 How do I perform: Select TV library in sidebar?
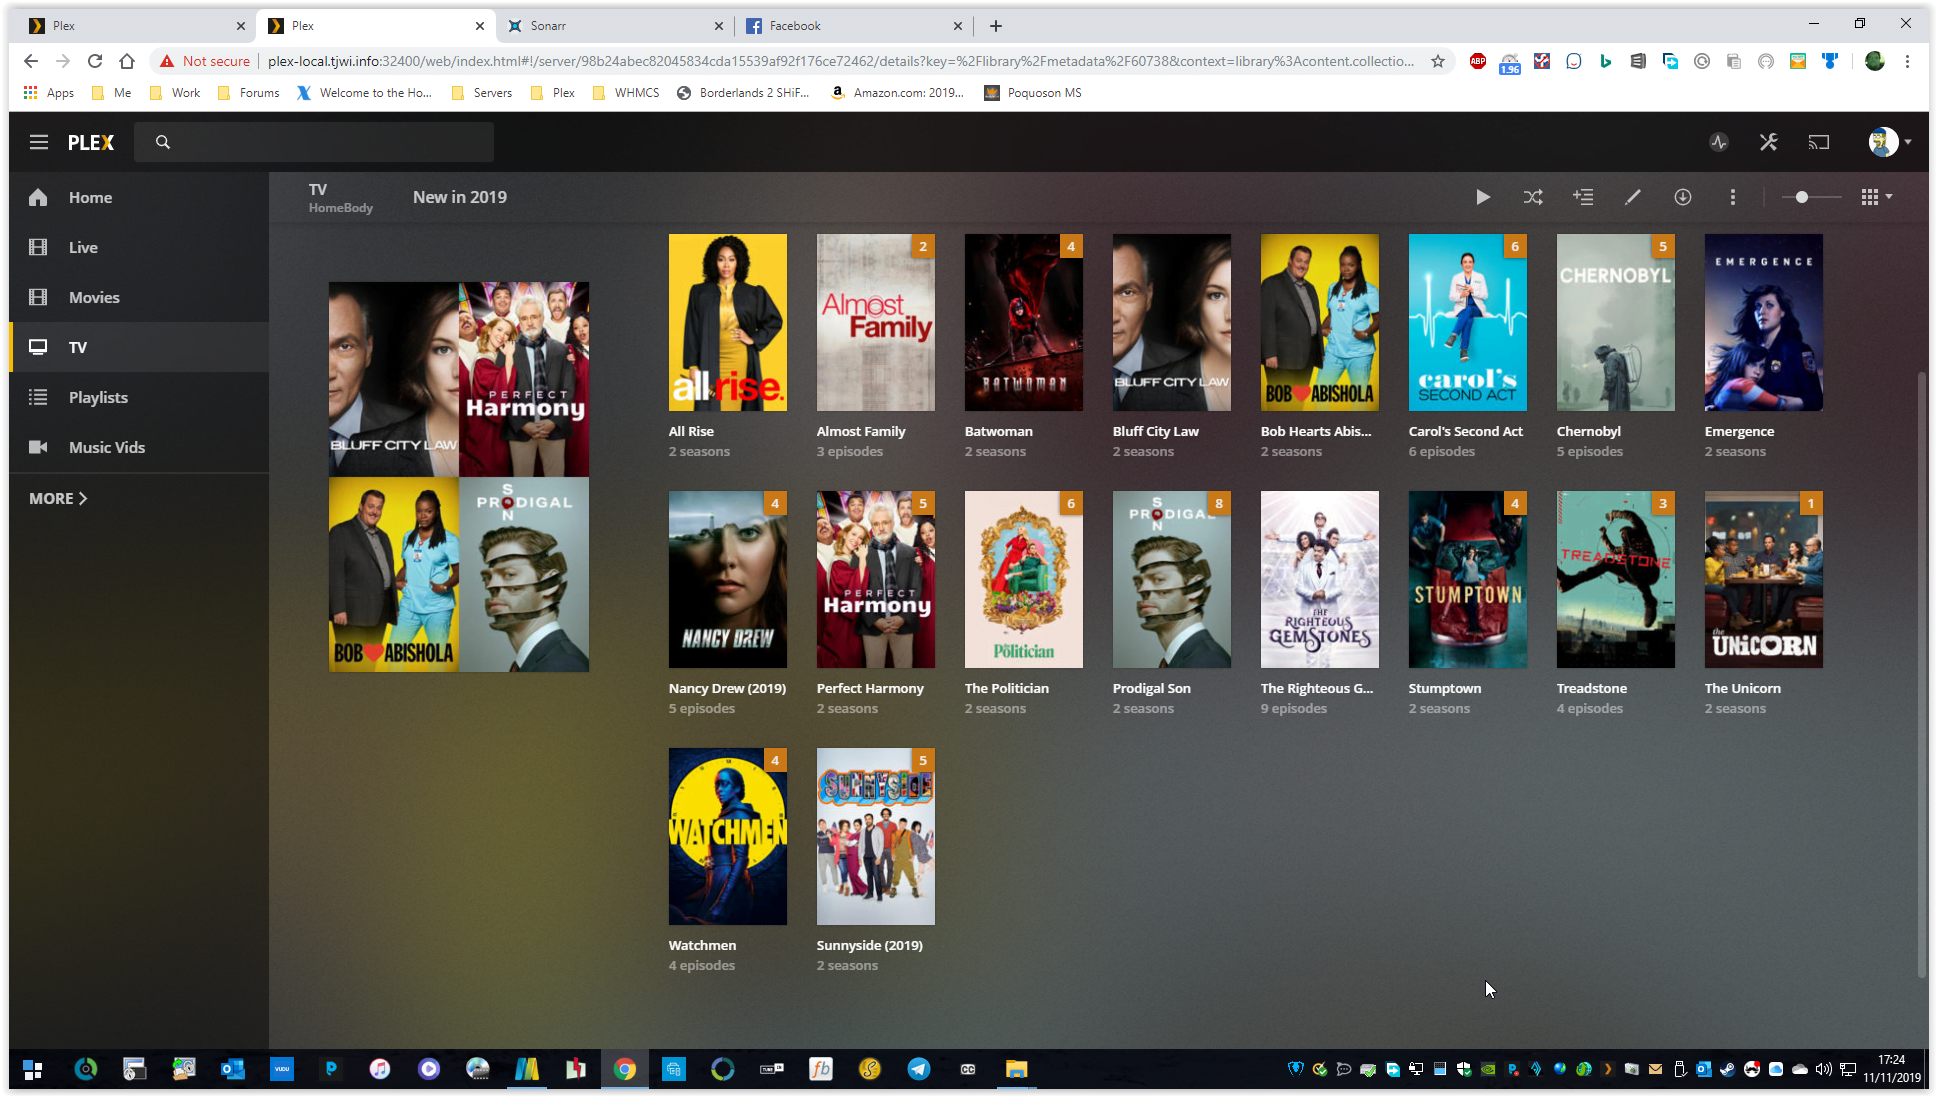[x=139, y=347]
